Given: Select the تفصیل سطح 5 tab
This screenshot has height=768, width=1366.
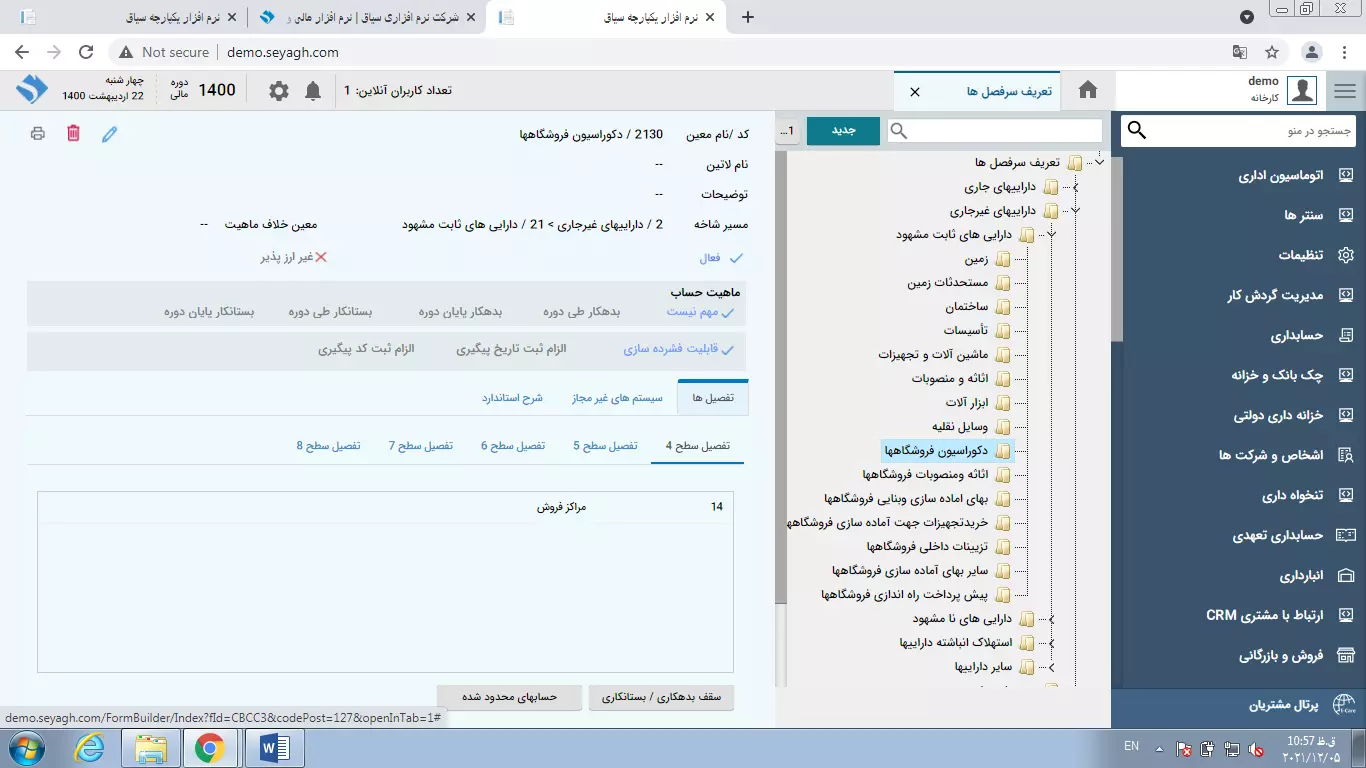Looking at the screenshot, I should (605, 446).
